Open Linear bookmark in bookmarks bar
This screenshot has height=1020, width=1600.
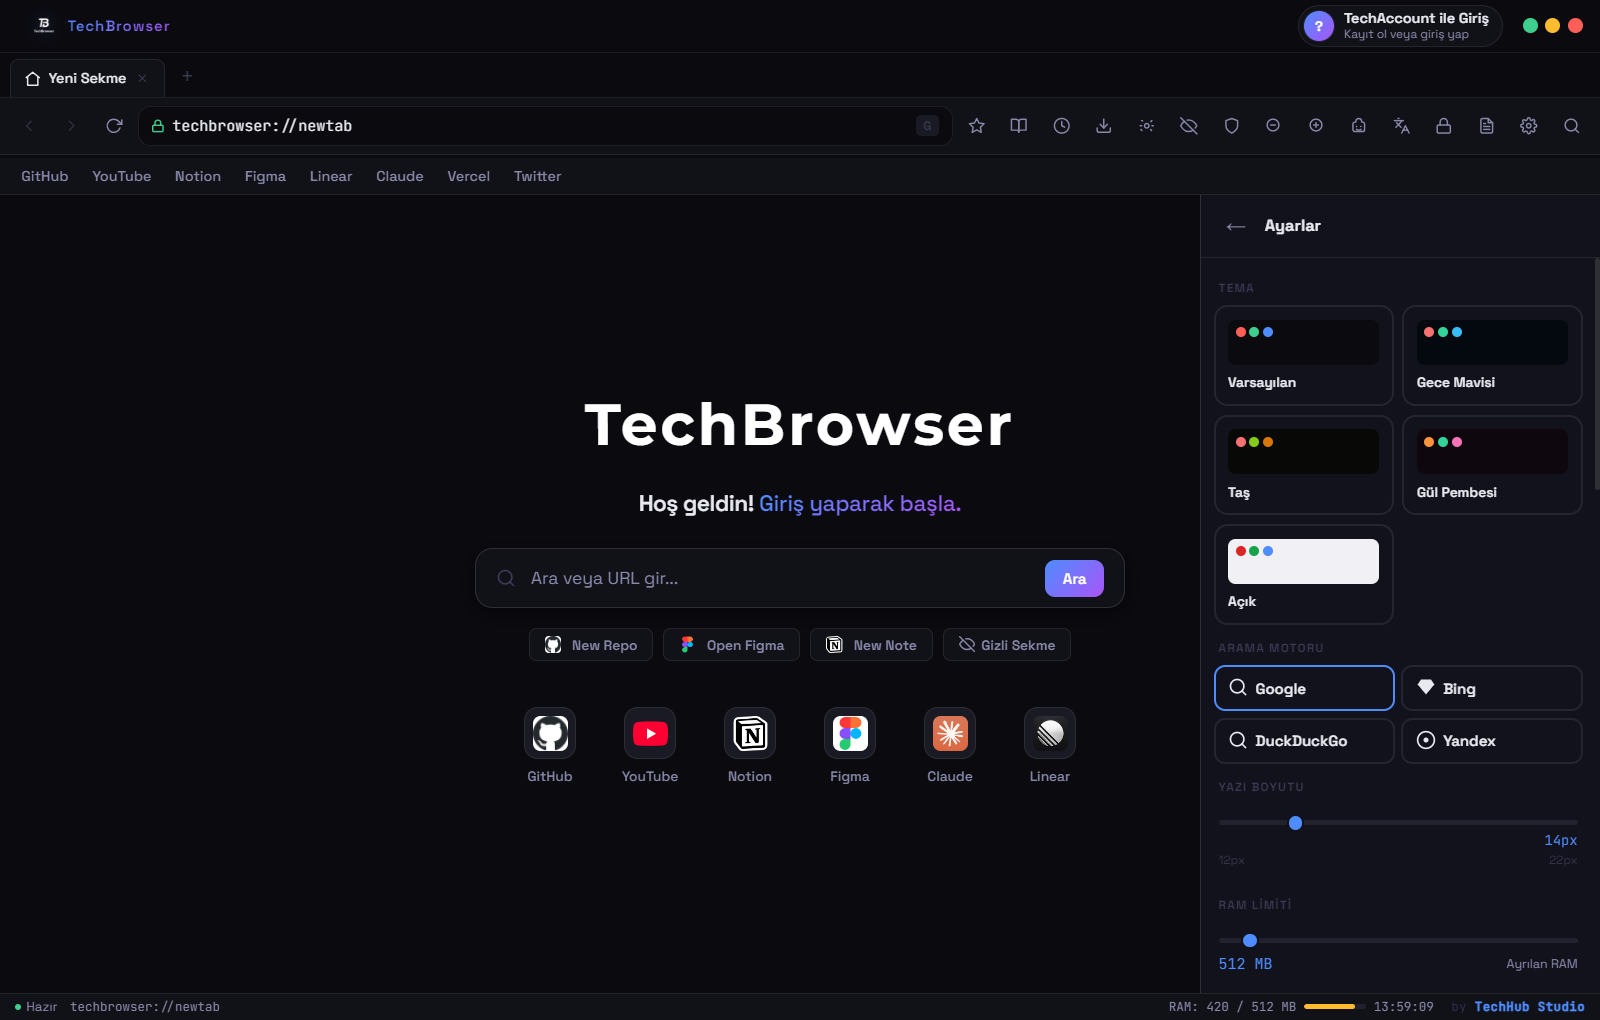click(x=331, y=176)
